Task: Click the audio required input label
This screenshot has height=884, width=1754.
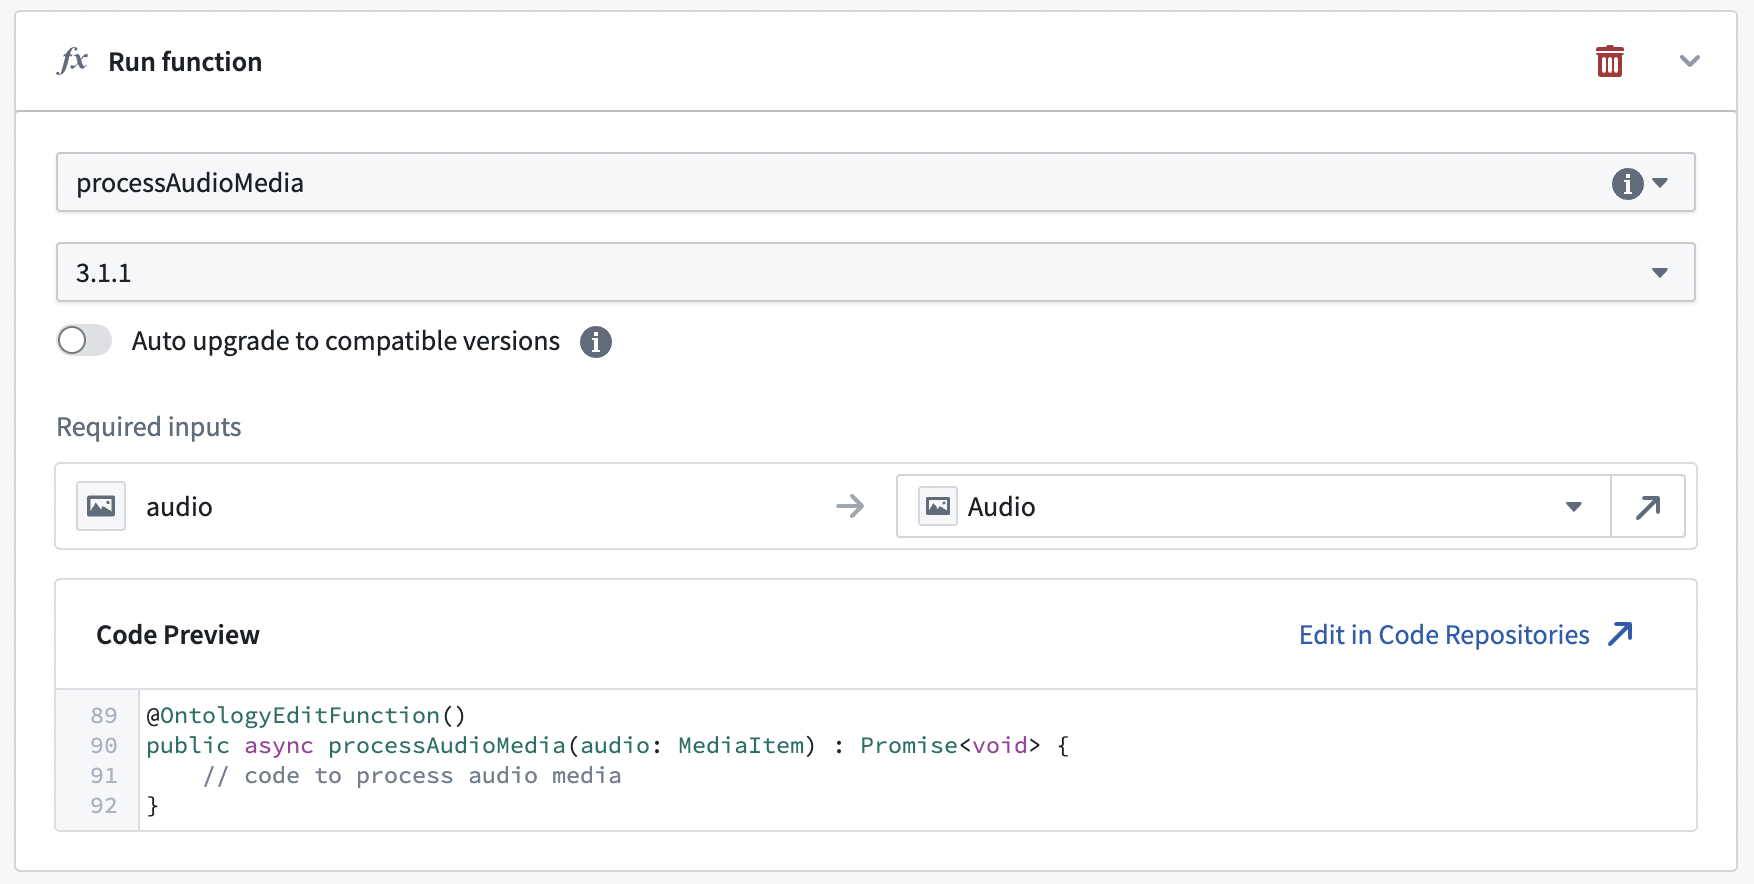Action: 179,507
